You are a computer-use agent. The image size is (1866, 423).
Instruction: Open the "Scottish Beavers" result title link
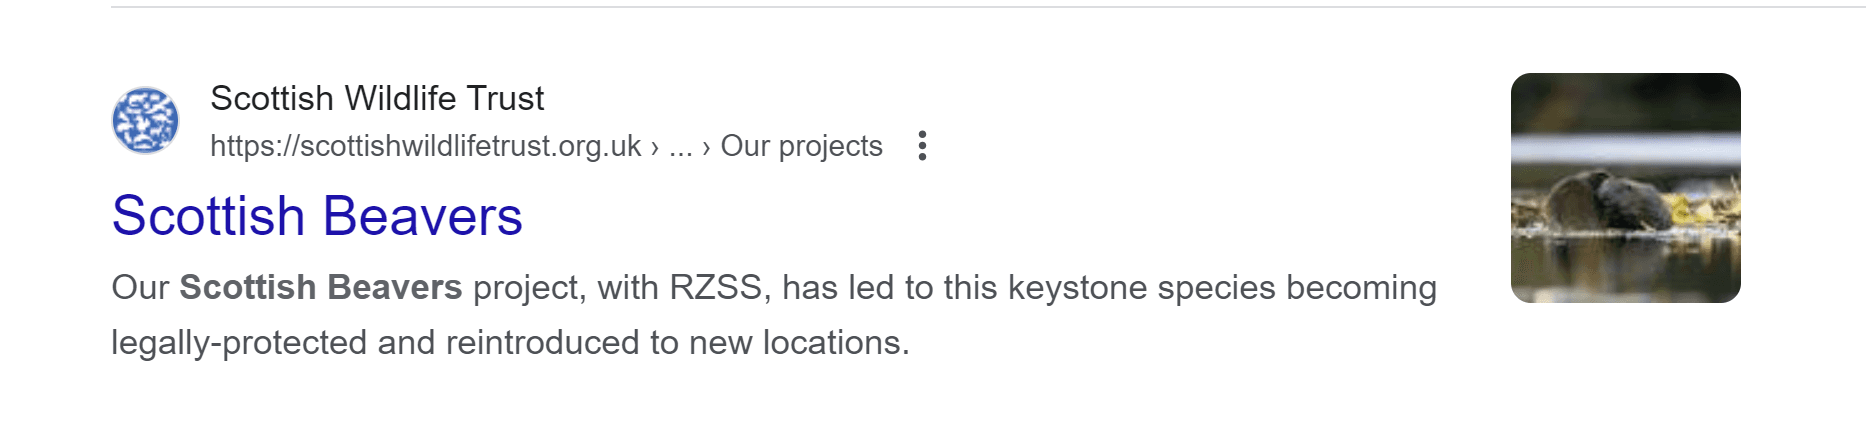point(317,216)
